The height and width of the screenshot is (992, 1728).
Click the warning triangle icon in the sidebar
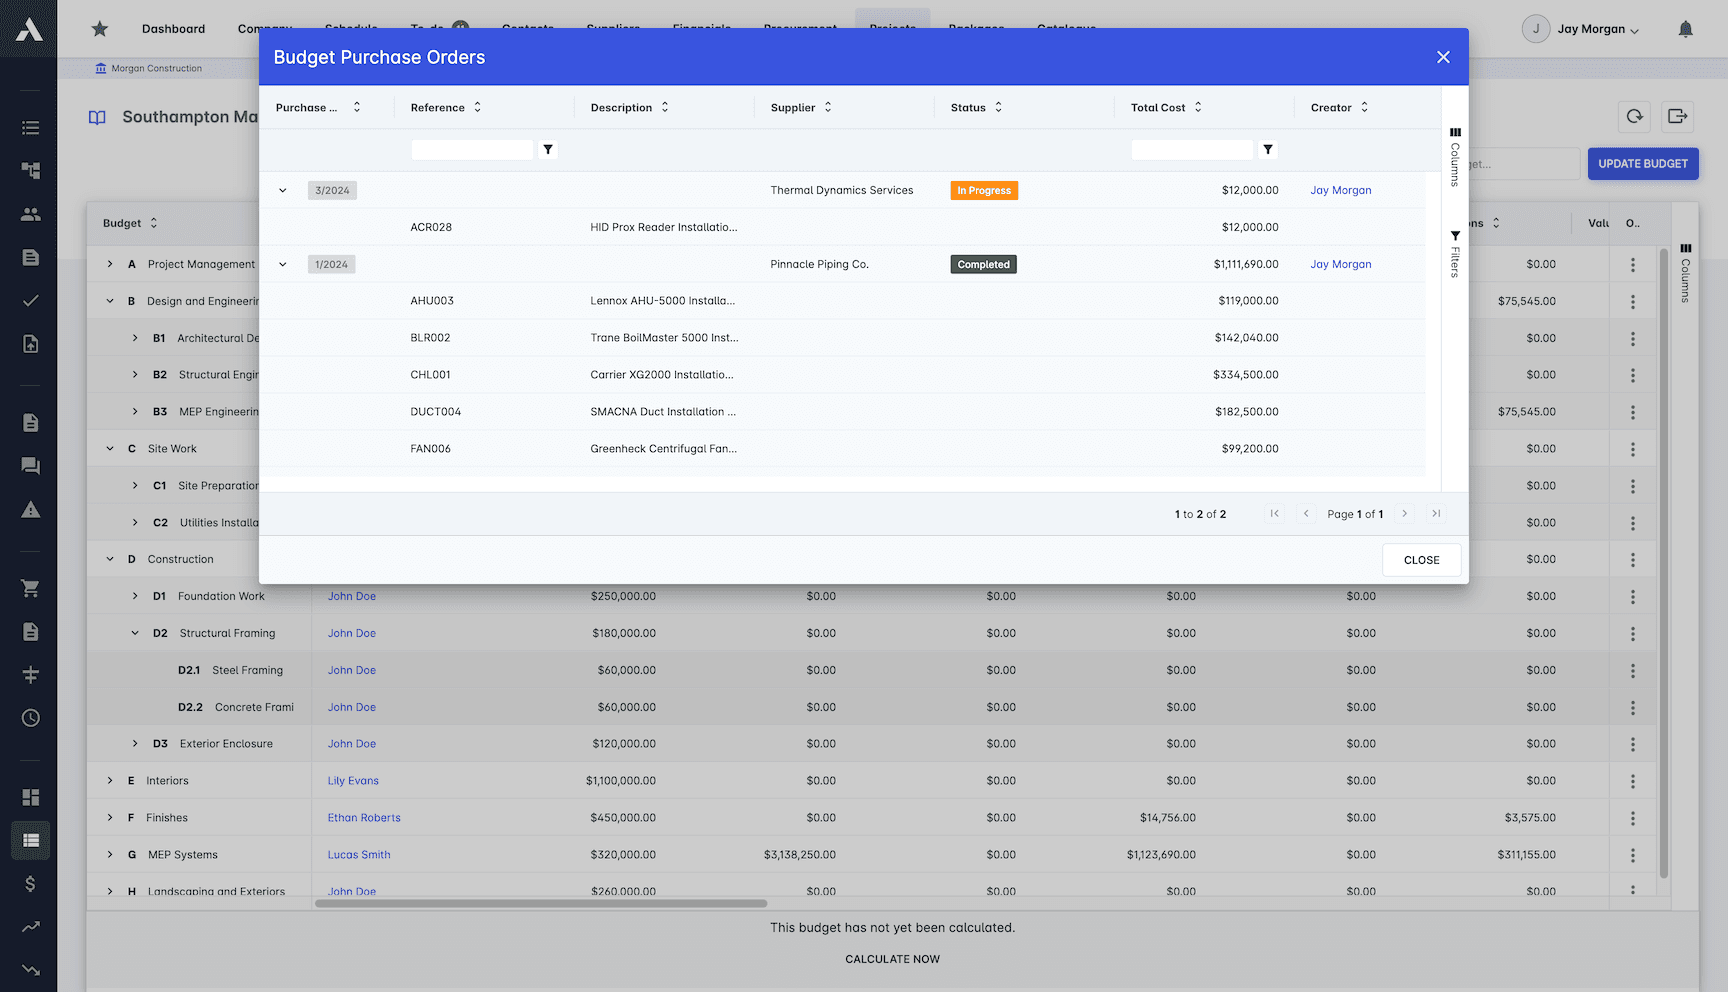[30, 509]
